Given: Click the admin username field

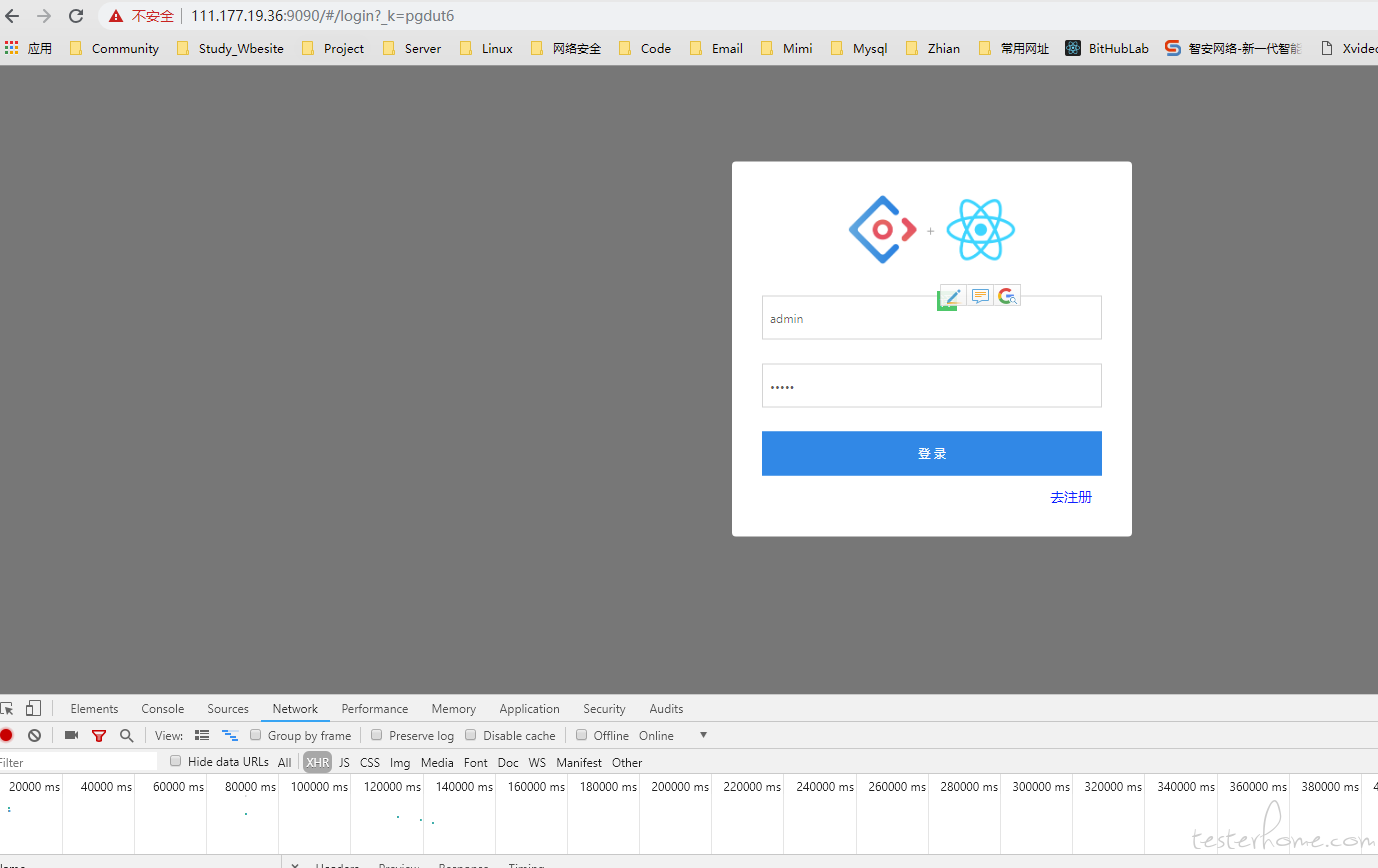Looking at the screenshot, I should (x=932, y=318).
